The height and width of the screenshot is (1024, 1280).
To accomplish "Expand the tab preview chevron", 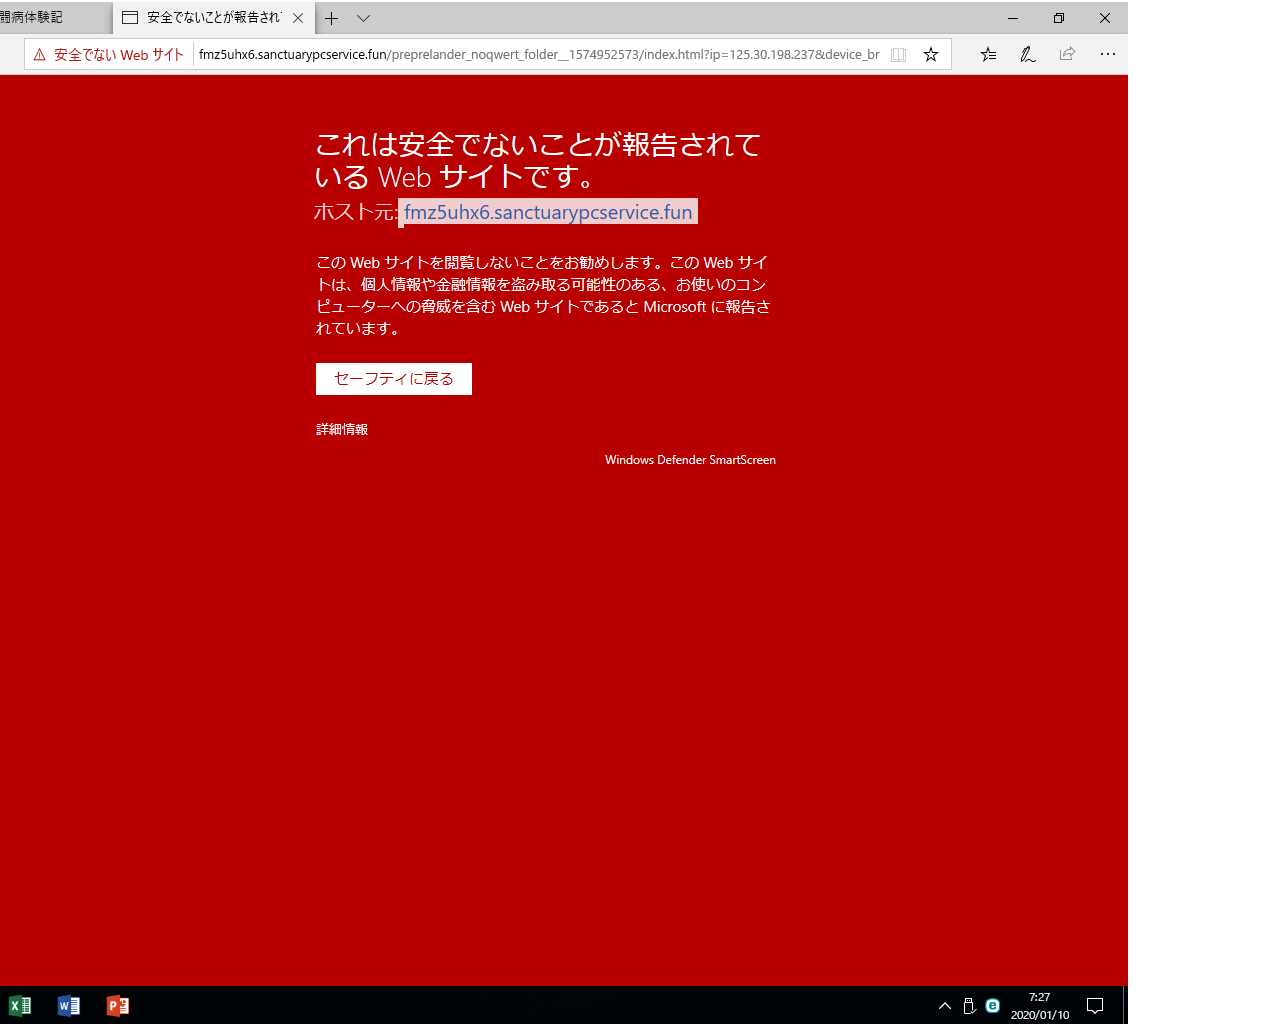I will 364,18.
